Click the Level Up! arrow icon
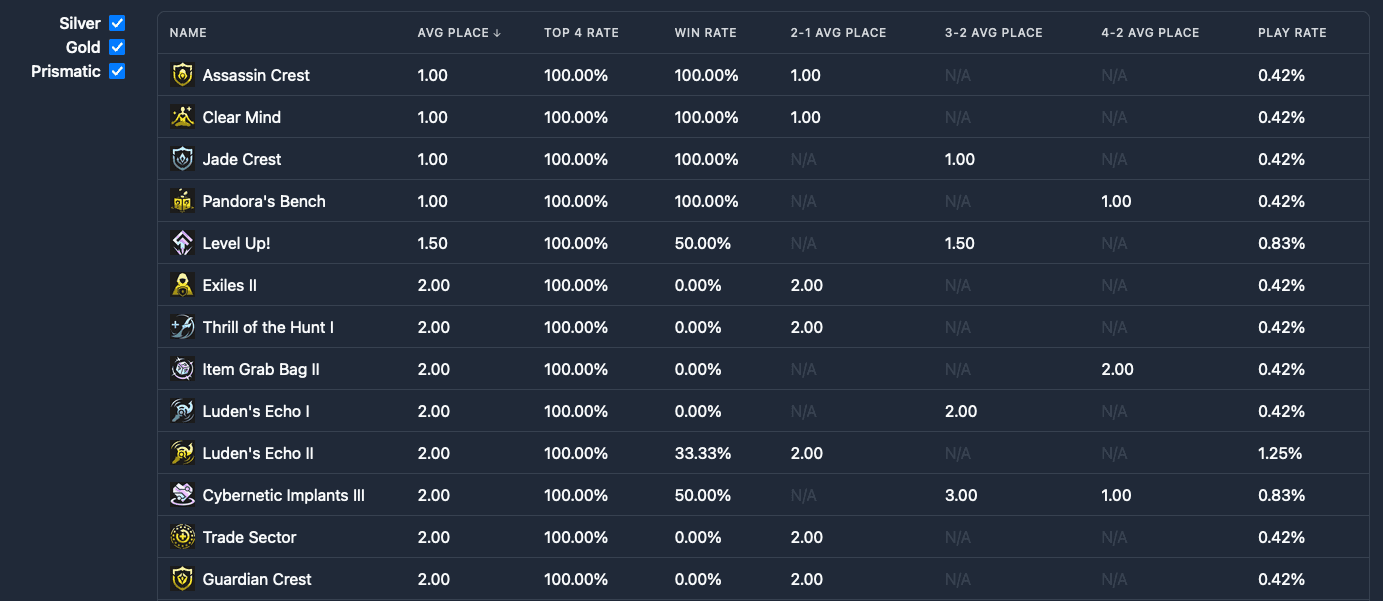The height and width of the screenshot is (601, 1383). tap(182, 243)
